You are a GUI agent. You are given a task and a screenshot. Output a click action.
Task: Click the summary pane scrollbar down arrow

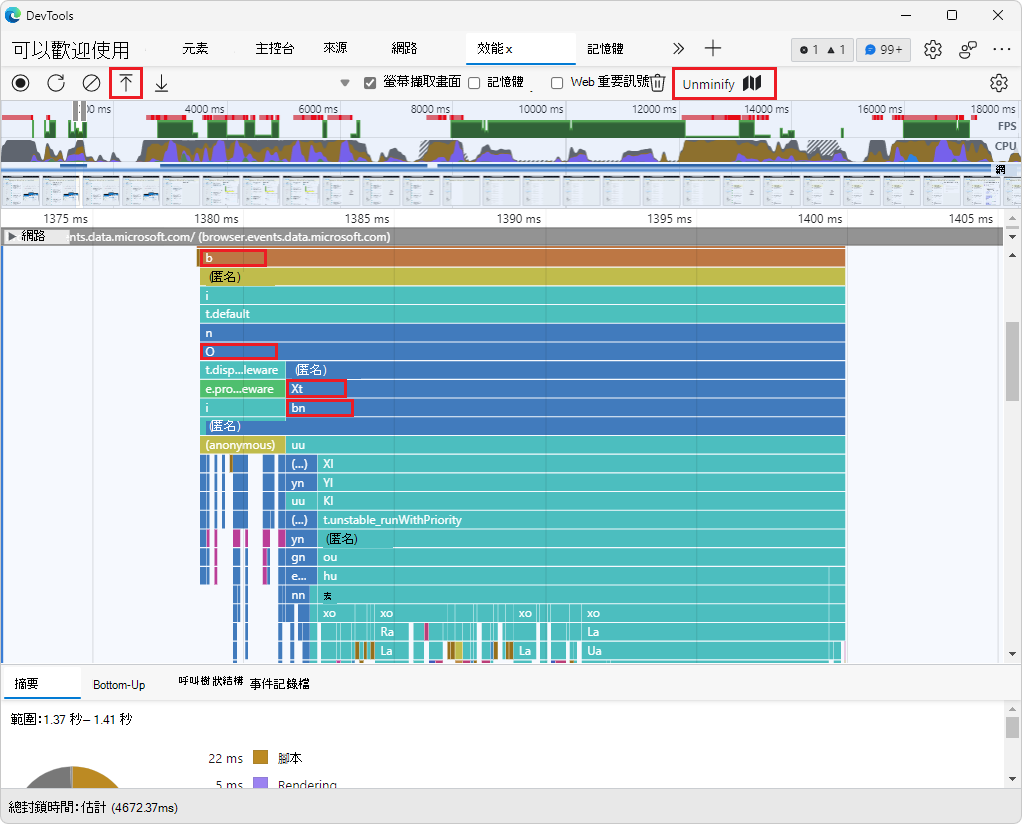pos(1012,778)
